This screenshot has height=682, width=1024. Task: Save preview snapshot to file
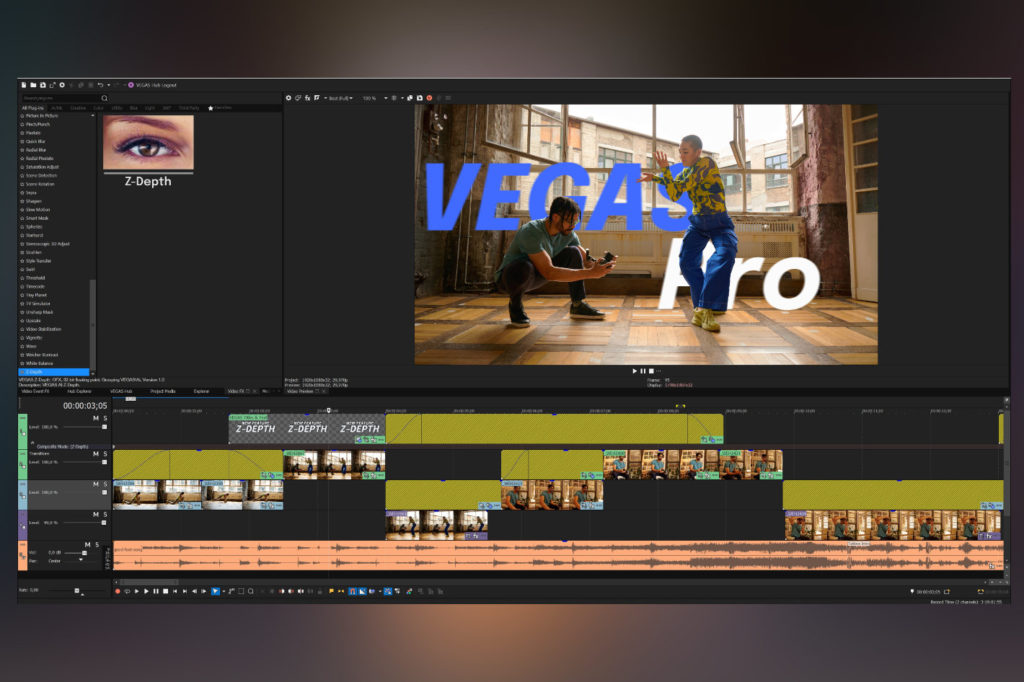tap(419, 98)
